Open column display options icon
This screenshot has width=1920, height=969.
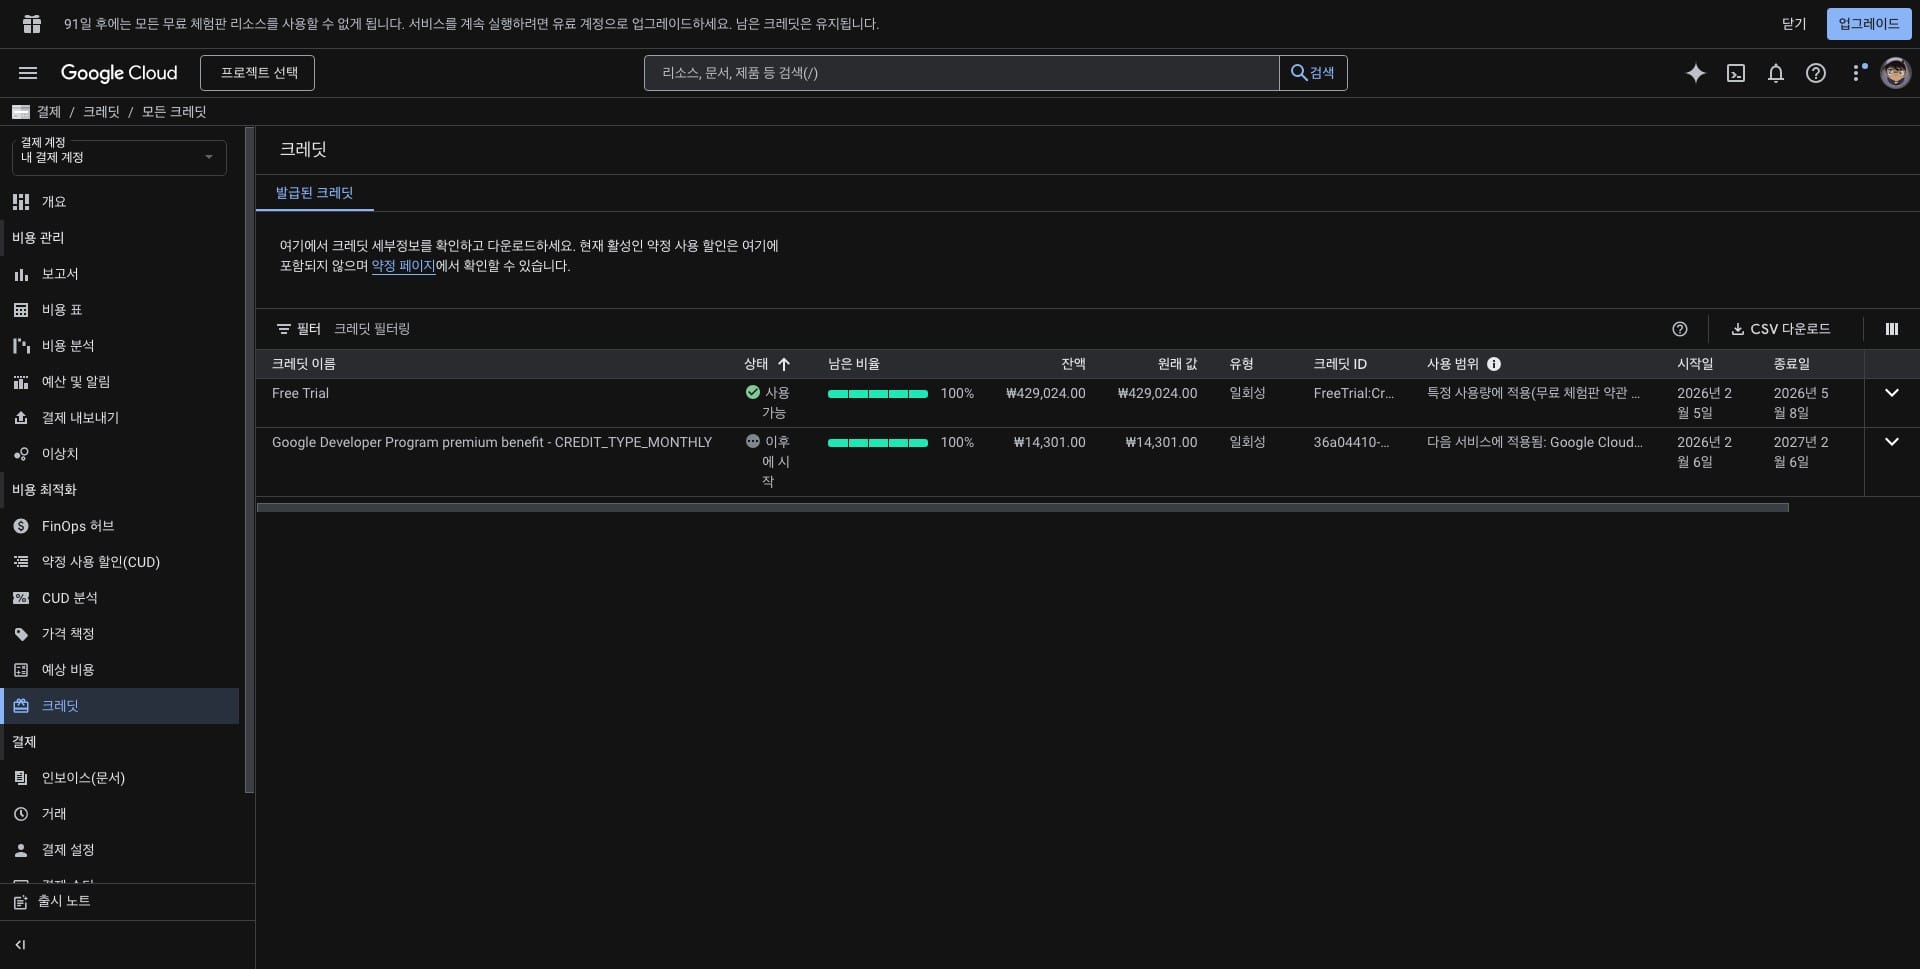point(1891,329)
